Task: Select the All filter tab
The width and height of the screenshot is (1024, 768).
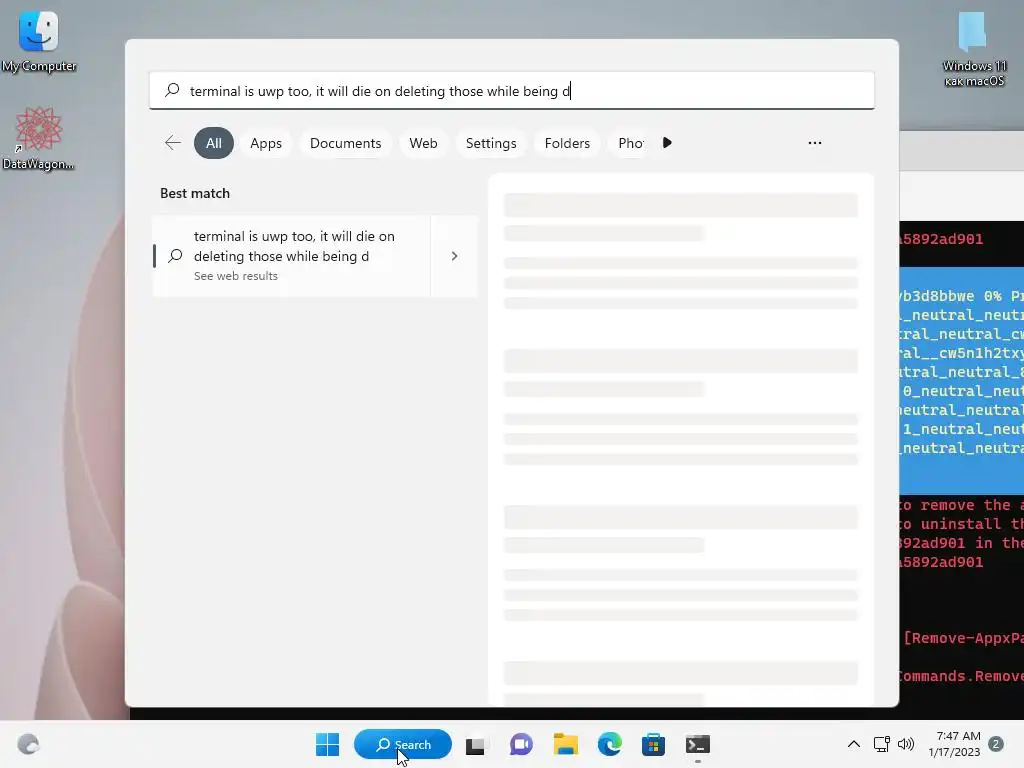Action: pos(214,143)
